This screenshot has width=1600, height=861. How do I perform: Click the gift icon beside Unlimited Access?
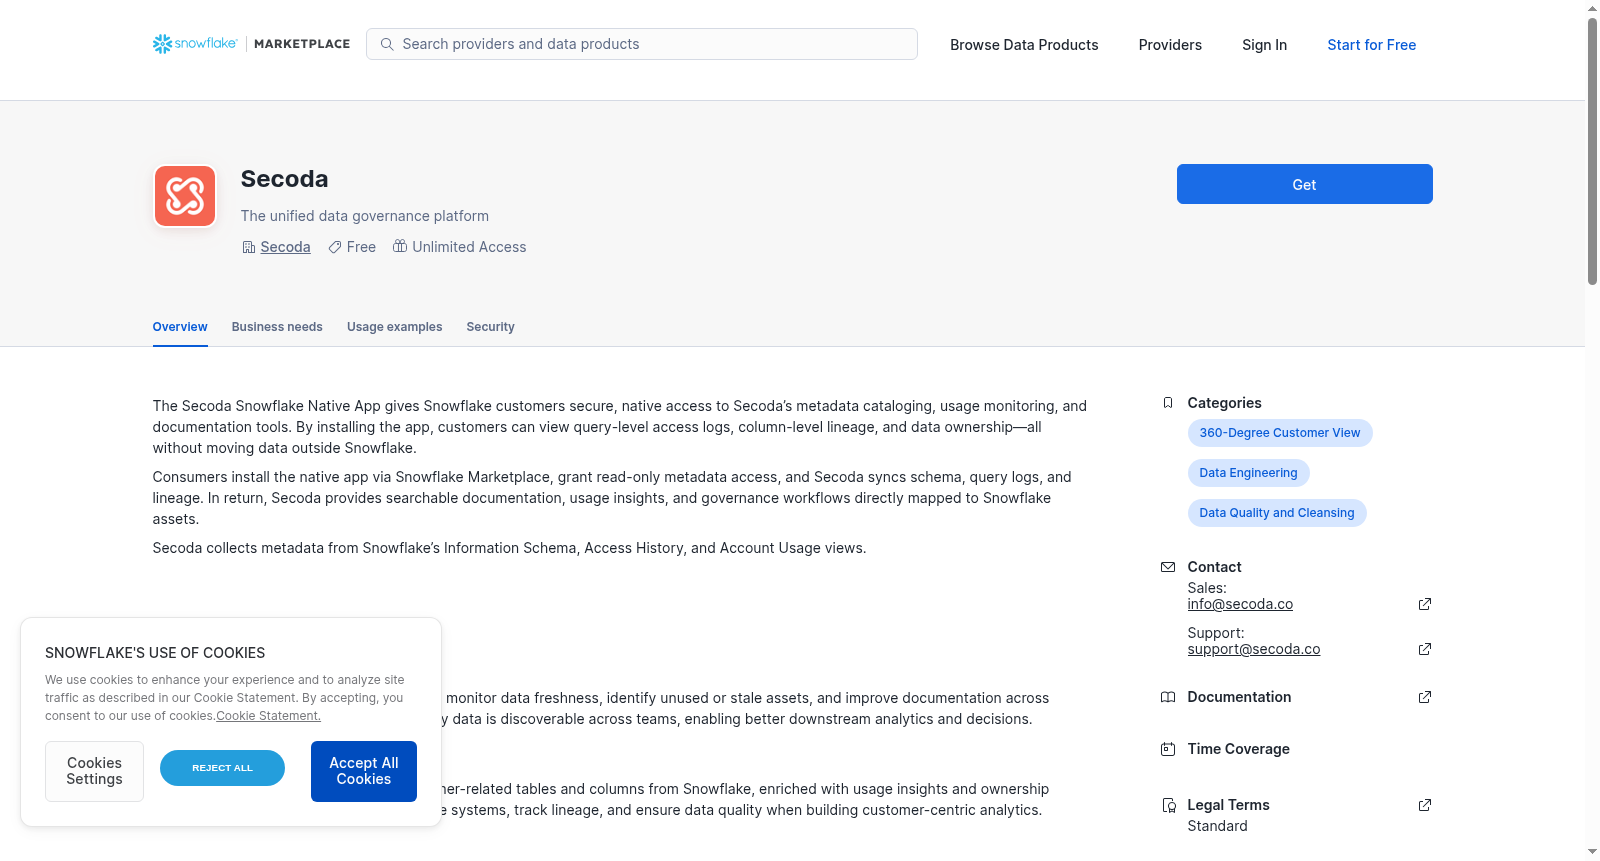400,246
